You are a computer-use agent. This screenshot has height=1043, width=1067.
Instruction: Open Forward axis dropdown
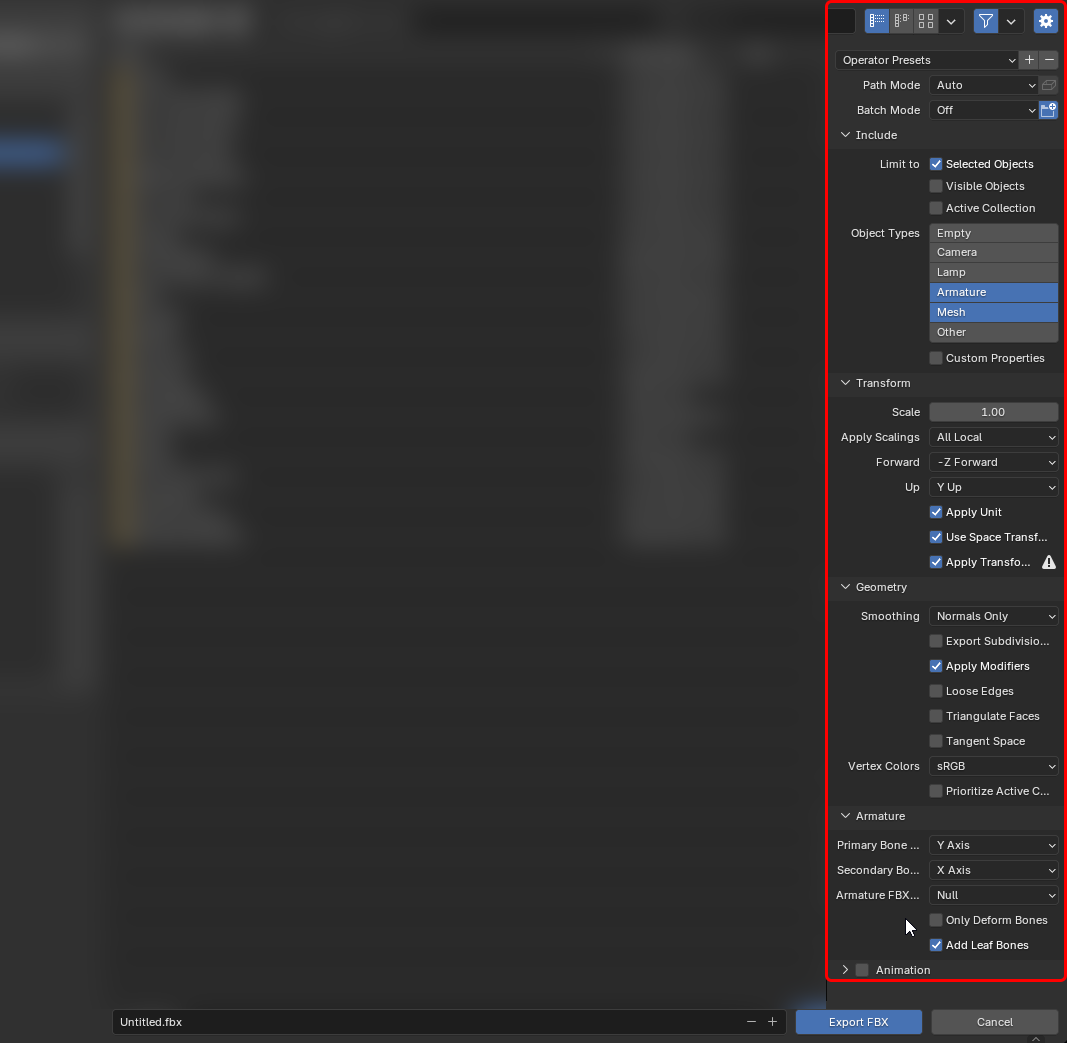tap(994, 462)
